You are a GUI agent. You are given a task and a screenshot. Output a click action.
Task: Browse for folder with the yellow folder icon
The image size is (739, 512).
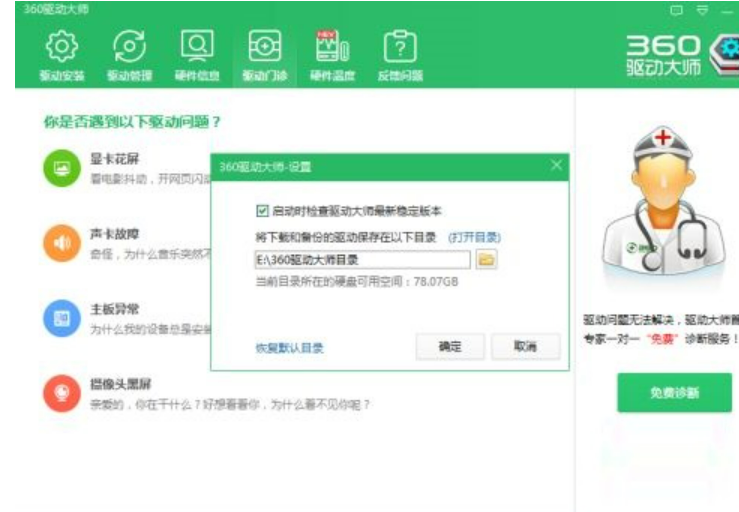pos(486,259)
